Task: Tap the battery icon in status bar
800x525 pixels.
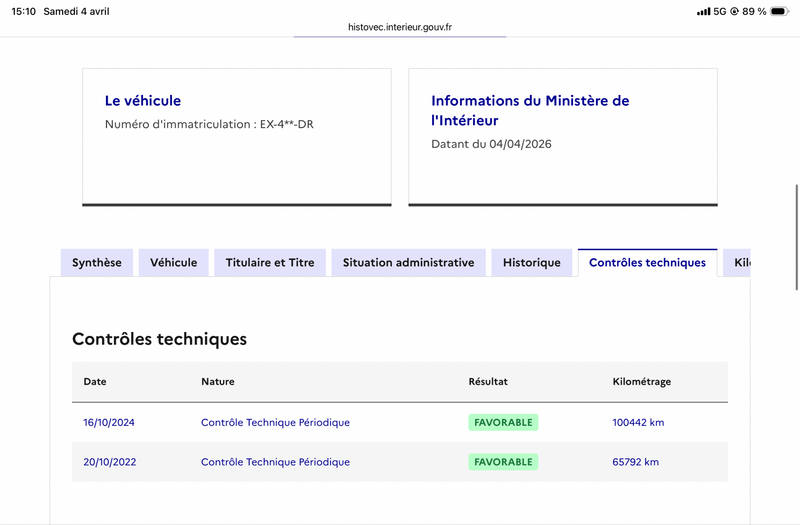Action: pos(785,11)
